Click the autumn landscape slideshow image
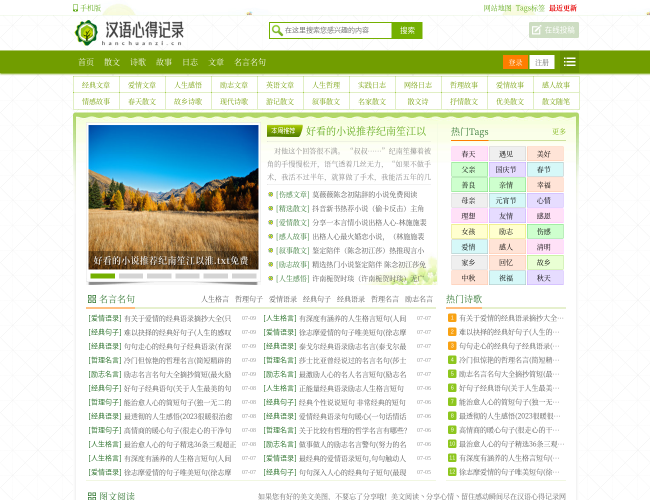 point(173,197)
